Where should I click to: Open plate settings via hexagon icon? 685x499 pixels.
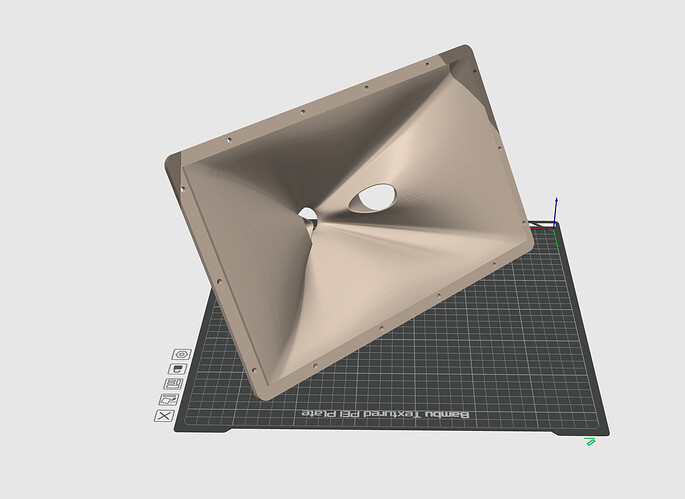tap(181, 354)
